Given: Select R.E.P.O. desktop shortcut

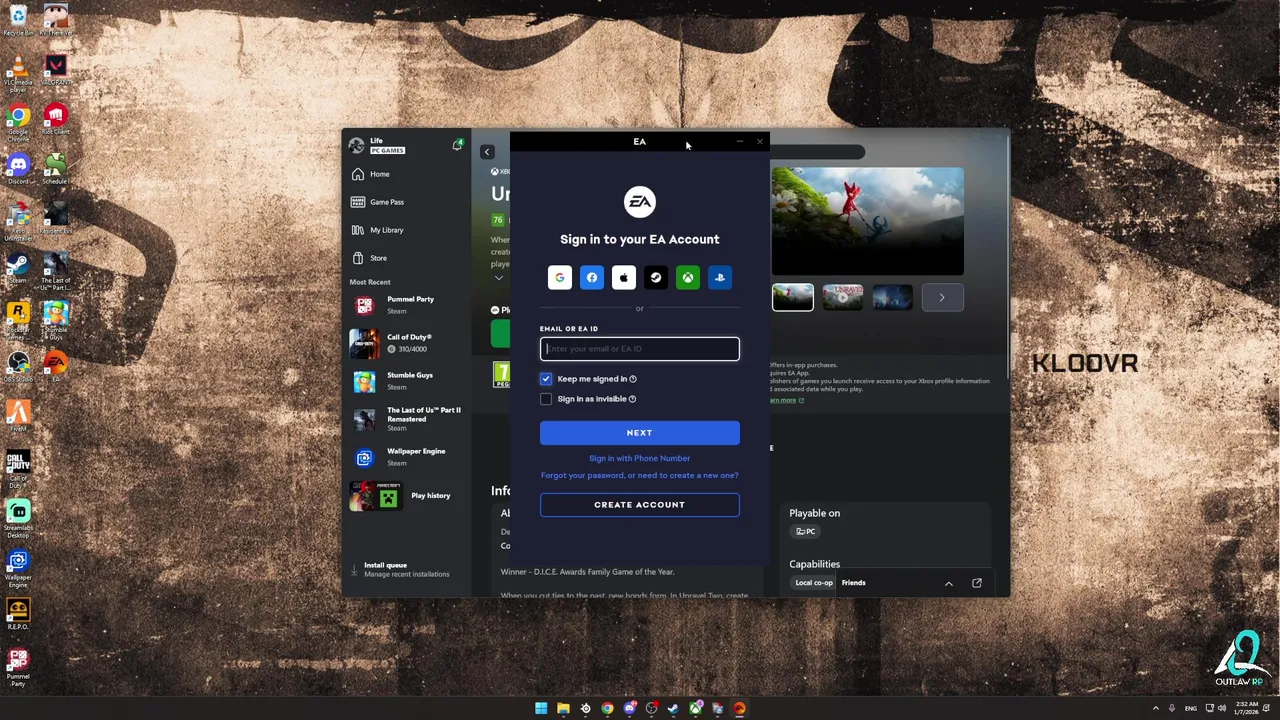Looking at the screenshot, I should tap(18, 613).
